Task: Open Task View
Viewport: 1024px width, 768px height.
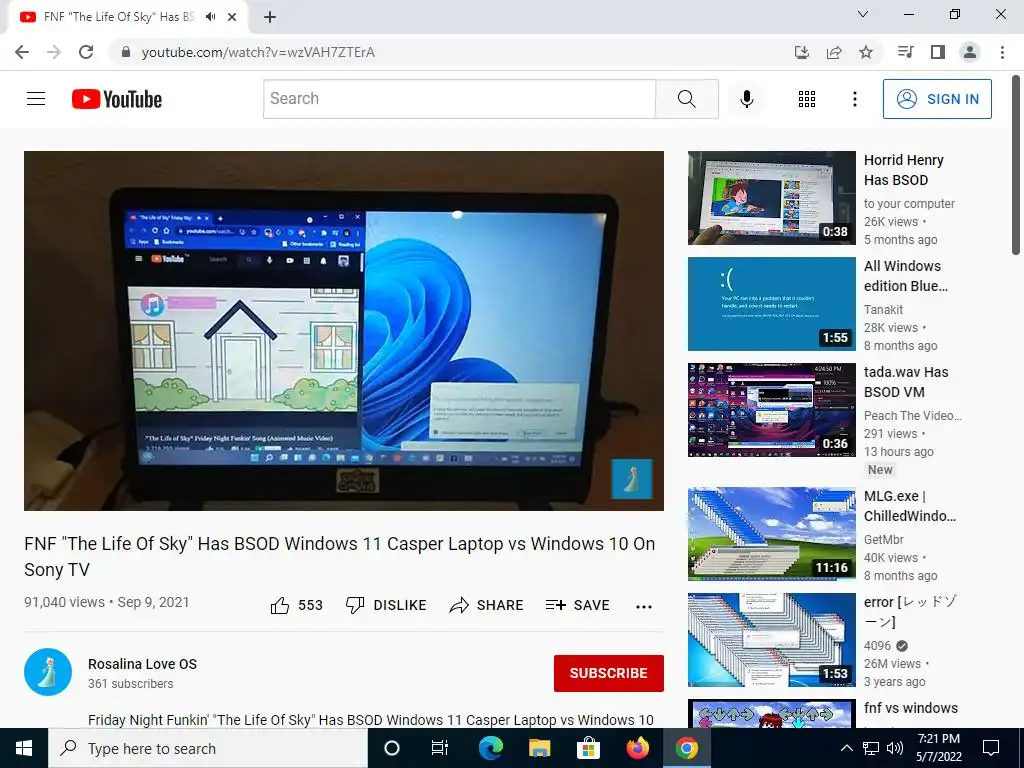Action: tap(440, 748)
